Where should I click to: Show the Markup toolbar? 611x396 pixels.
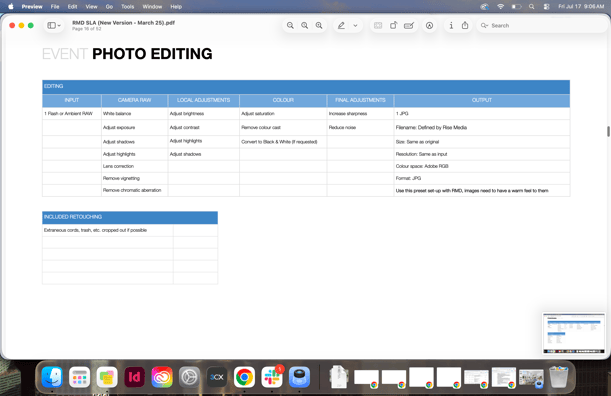point(429,25)
